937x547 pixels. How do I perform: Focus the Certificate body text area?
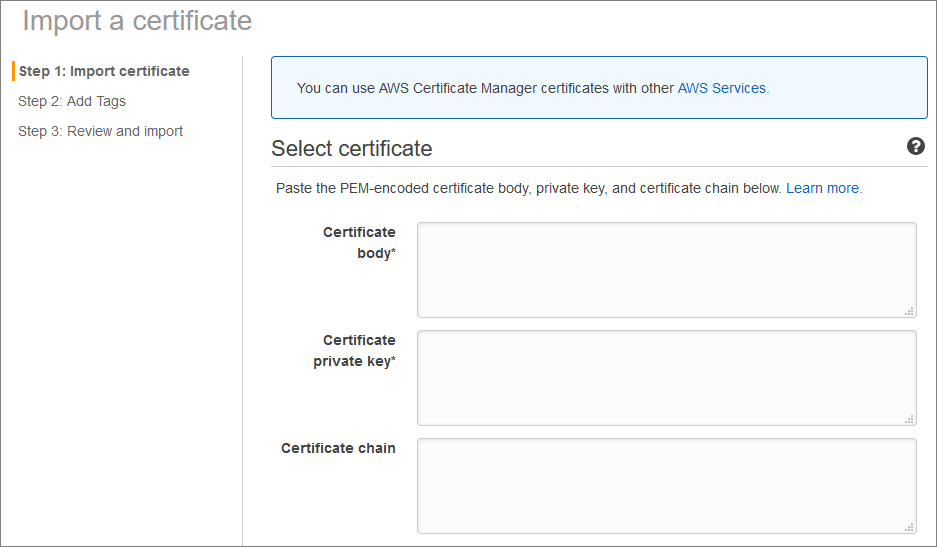(666, 270)
